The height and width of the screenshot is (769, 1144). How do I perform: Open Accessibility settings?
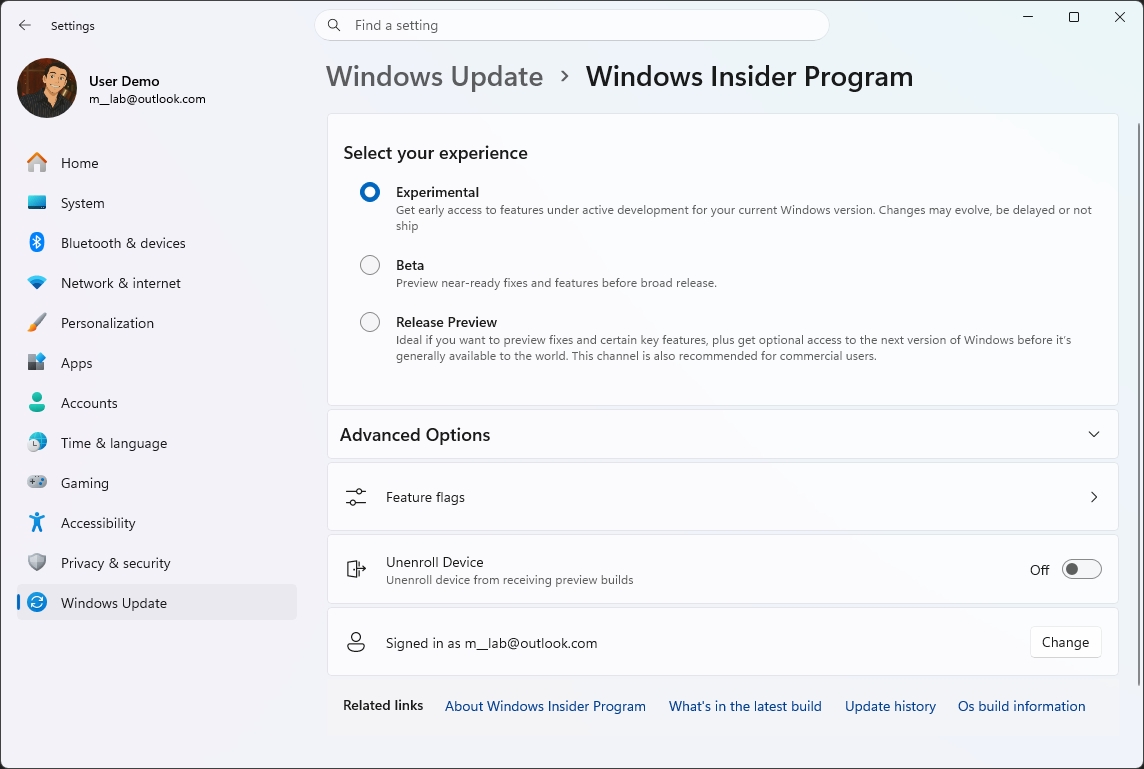[x=157, y=523]
